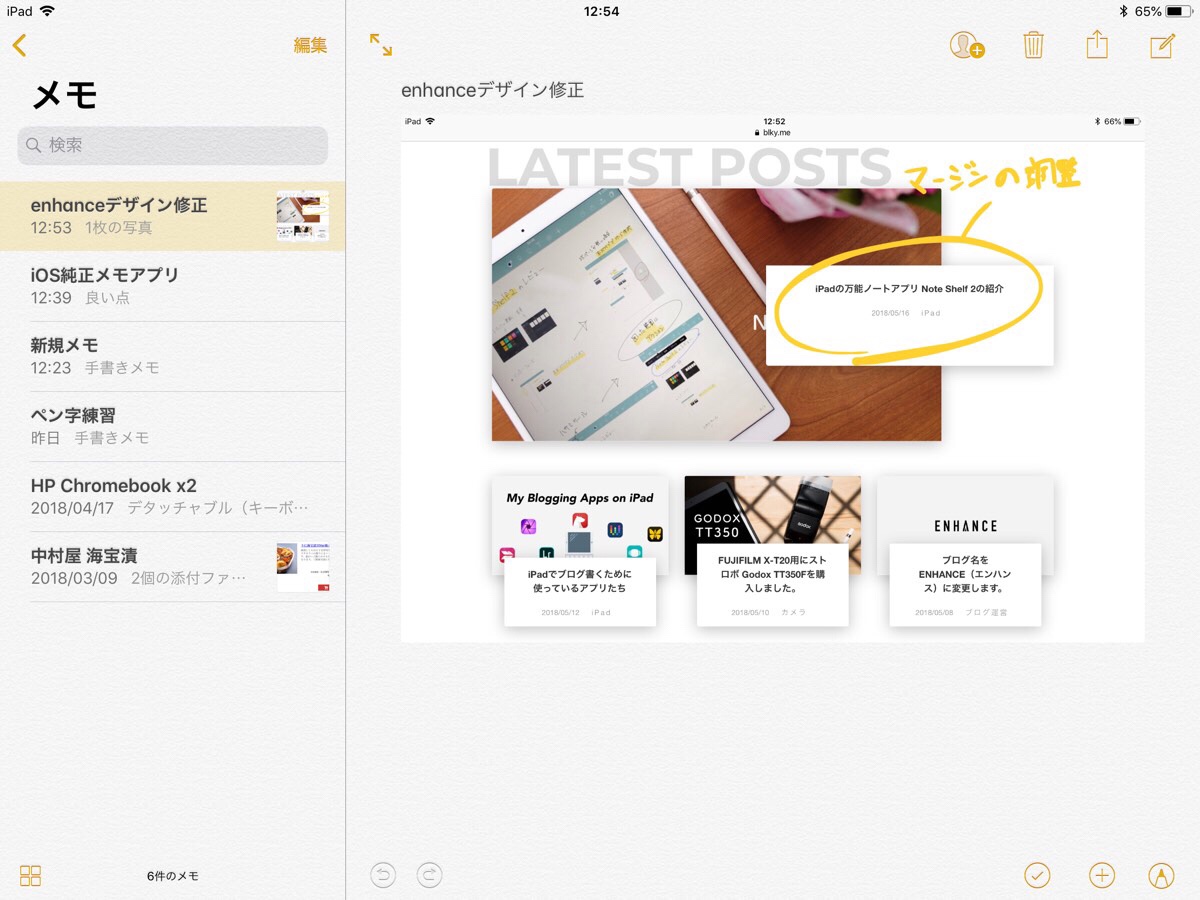Redo the last action
Screen dimensions: 1200x900
pyautogui.click(x=429, y=875)
